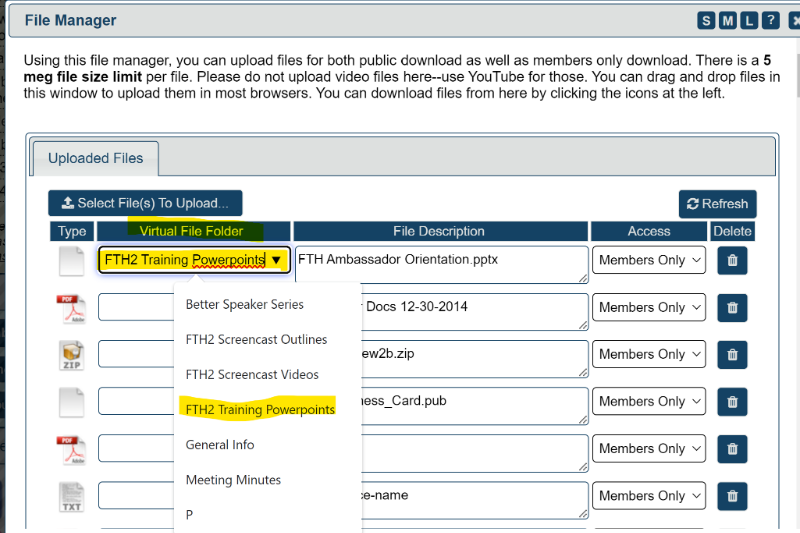This screenshot has width=800, height=533.
Task: Delete the FTH Ambassador Orientation.pptx file
Action: pyautogui.click(x=732, y=260)
